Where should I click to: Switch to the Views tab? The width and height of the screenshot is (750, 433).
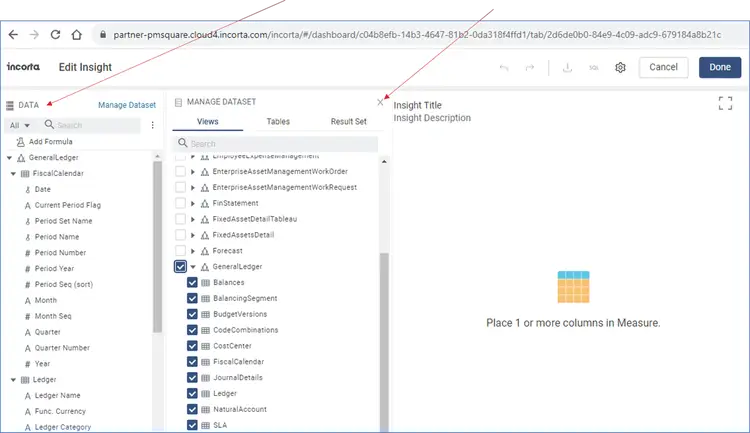[x=208, y=122]
